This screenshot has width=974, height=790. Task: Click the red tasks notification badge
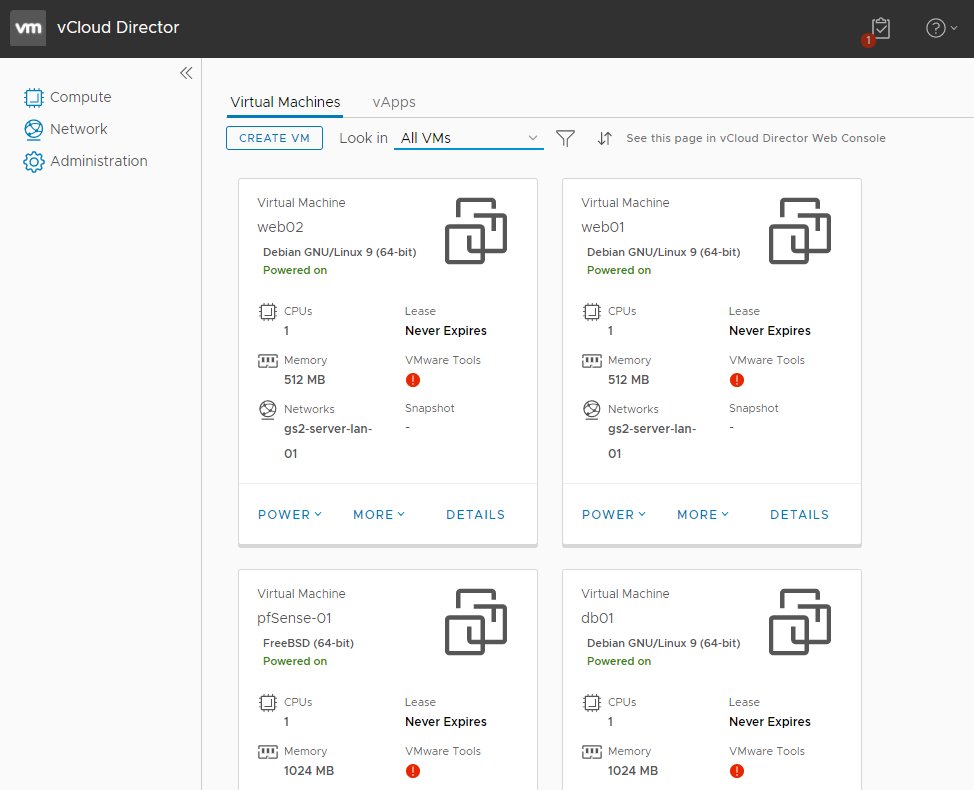pyautogui.click(x=868, y=40)
